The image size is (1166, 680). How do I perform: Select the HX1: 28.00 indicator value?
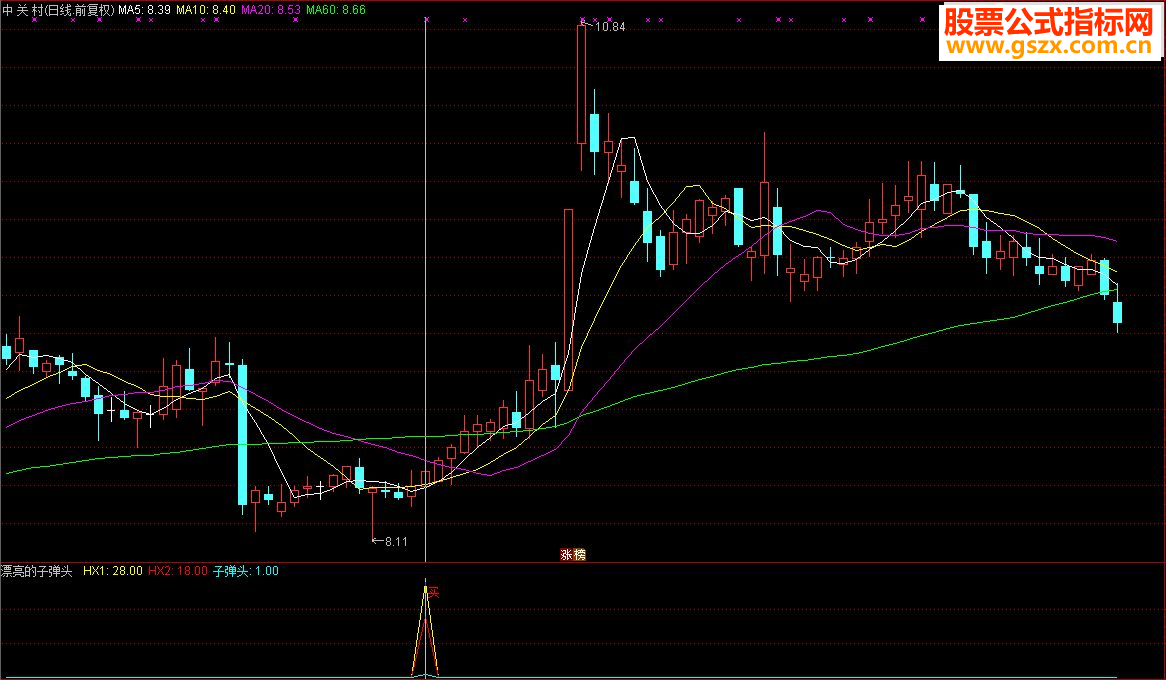point(112,571)
